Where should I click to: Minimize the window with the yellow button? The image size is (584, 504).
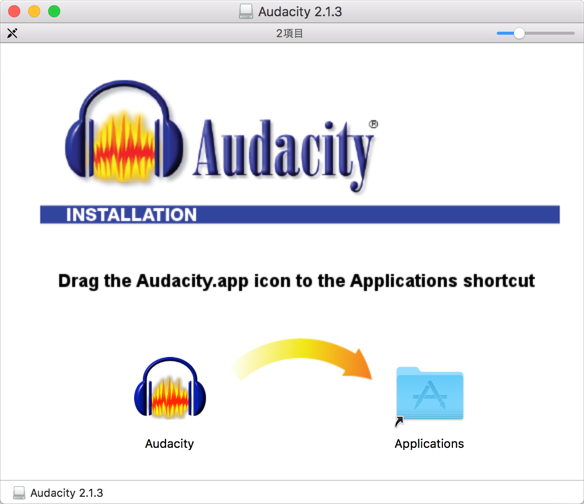(34, 11)
